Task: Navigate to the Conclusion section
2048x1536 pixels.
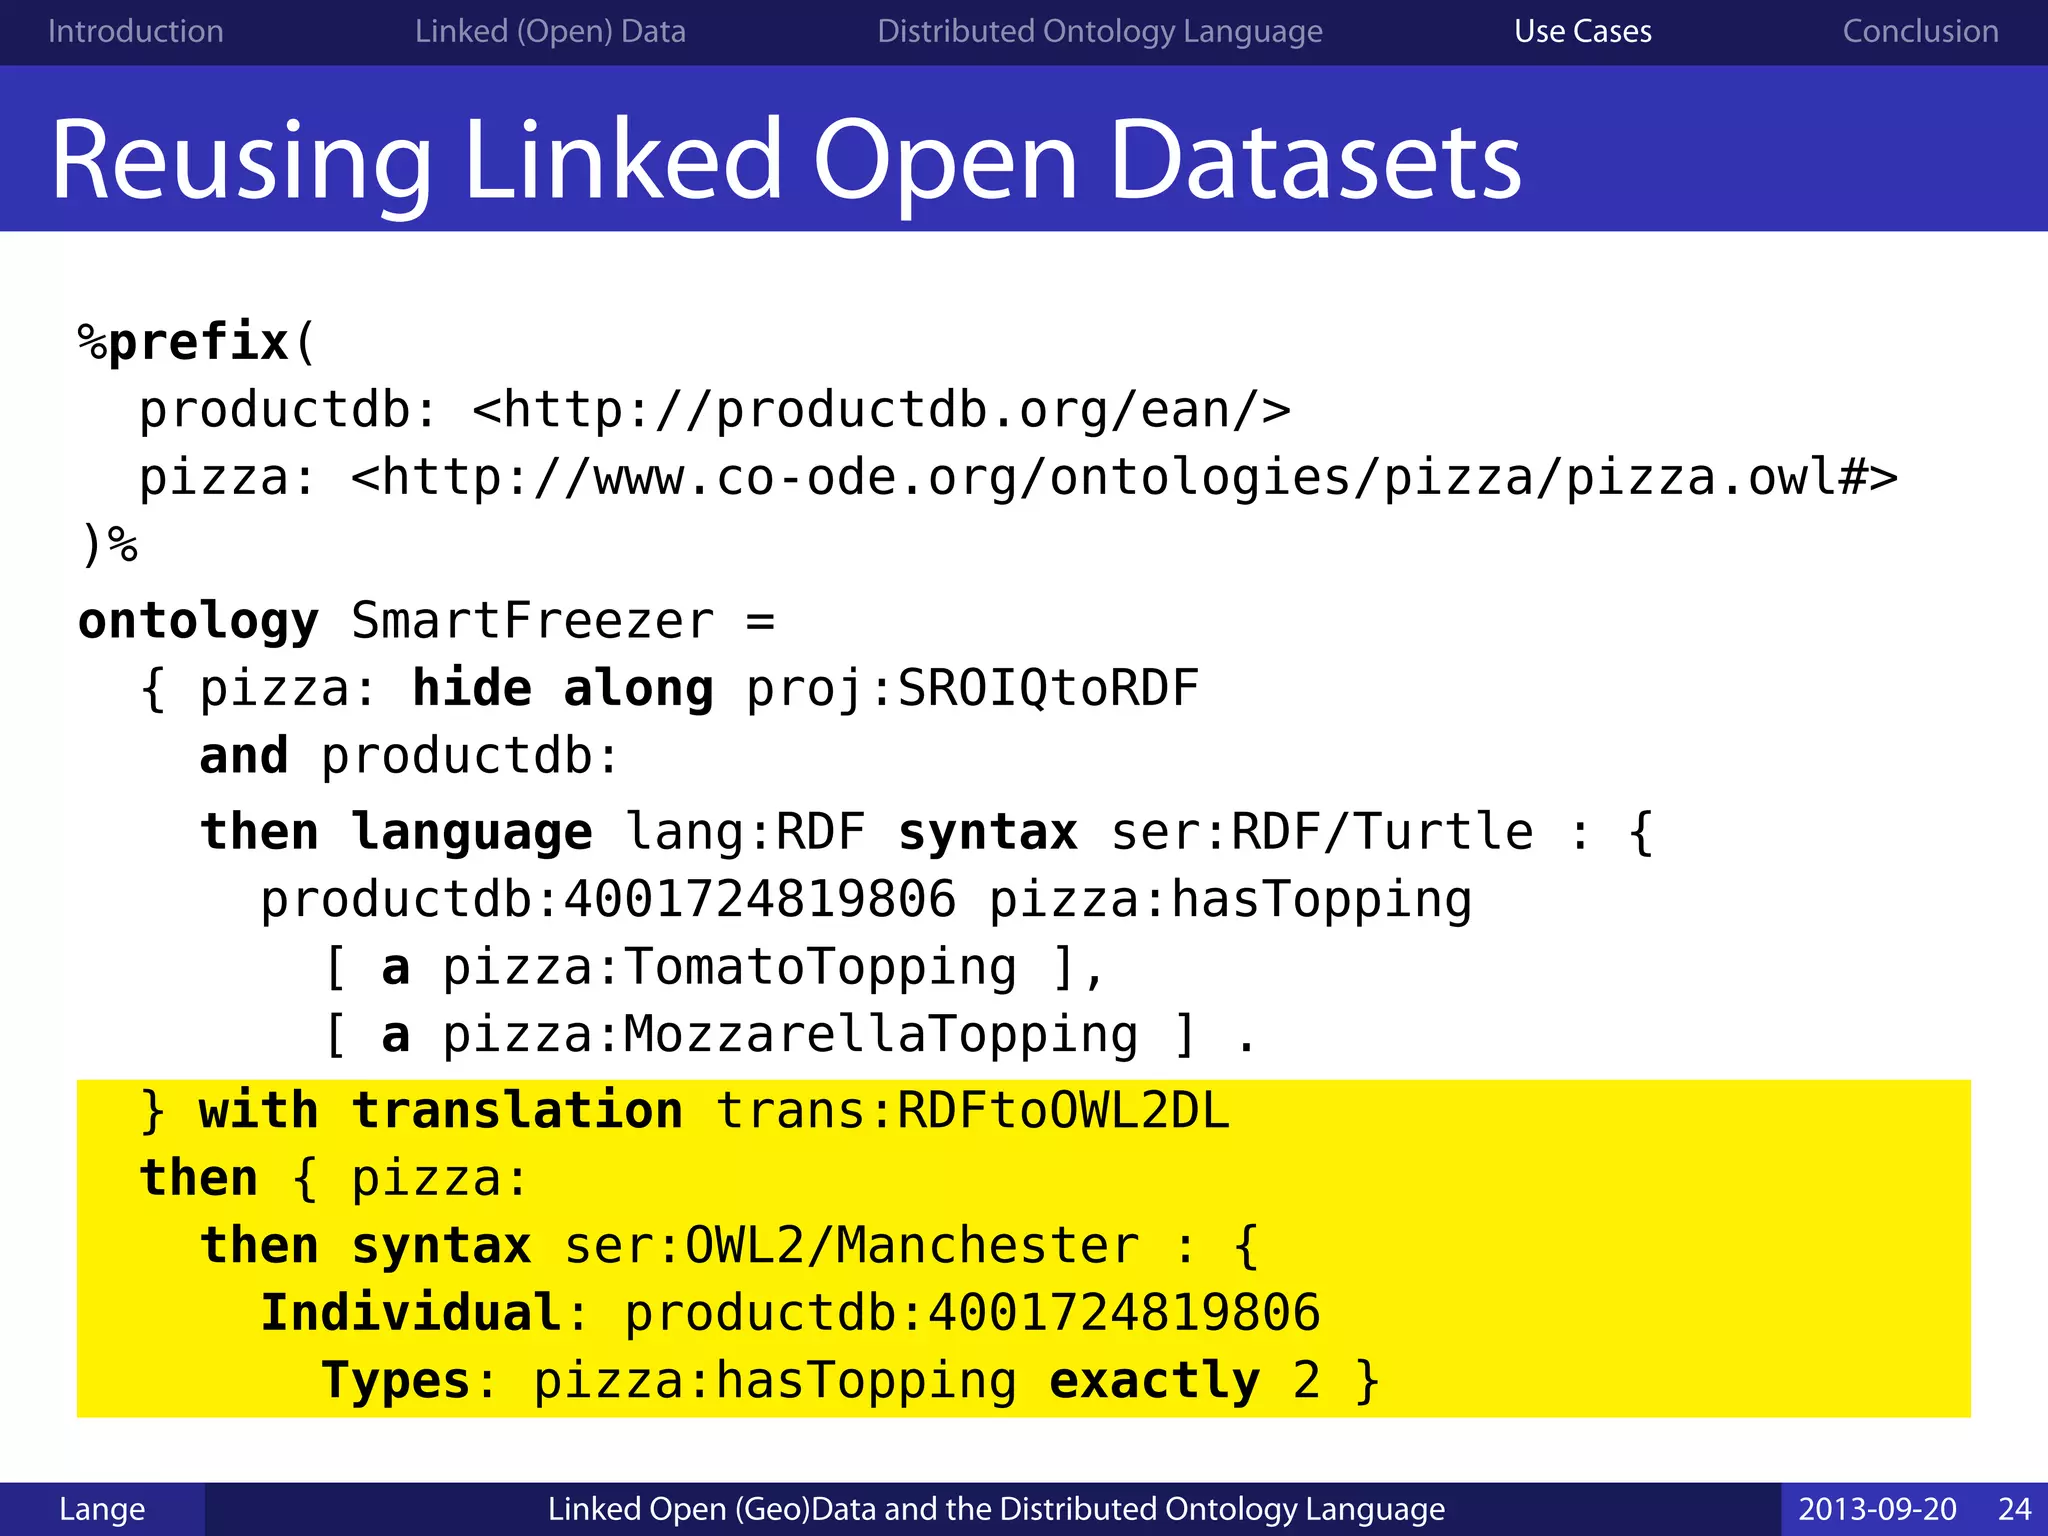Action: pyautogui.click(x=1920, y=31)
